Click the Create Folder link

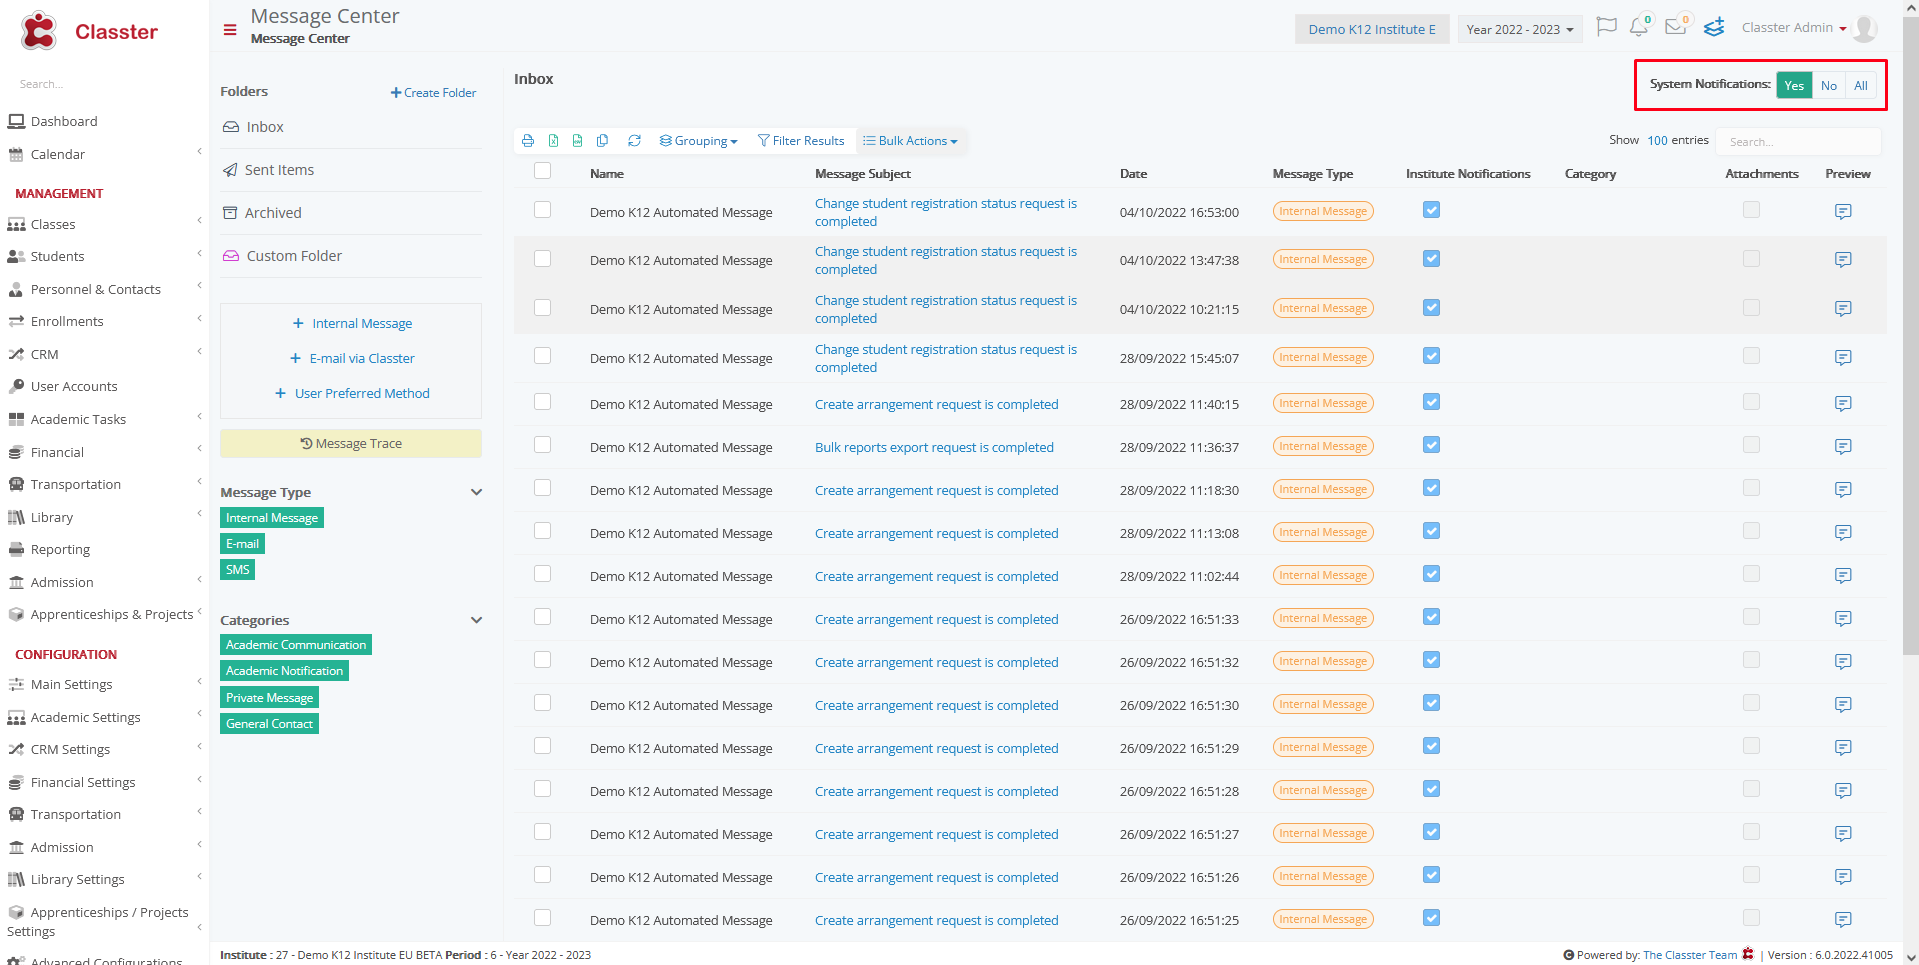[x=433, y=92]
